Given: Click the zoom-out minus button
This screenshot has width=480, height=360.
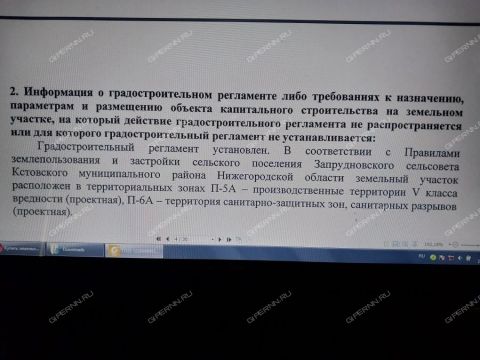Looking at the screenshot, I should tap(455, 244).
